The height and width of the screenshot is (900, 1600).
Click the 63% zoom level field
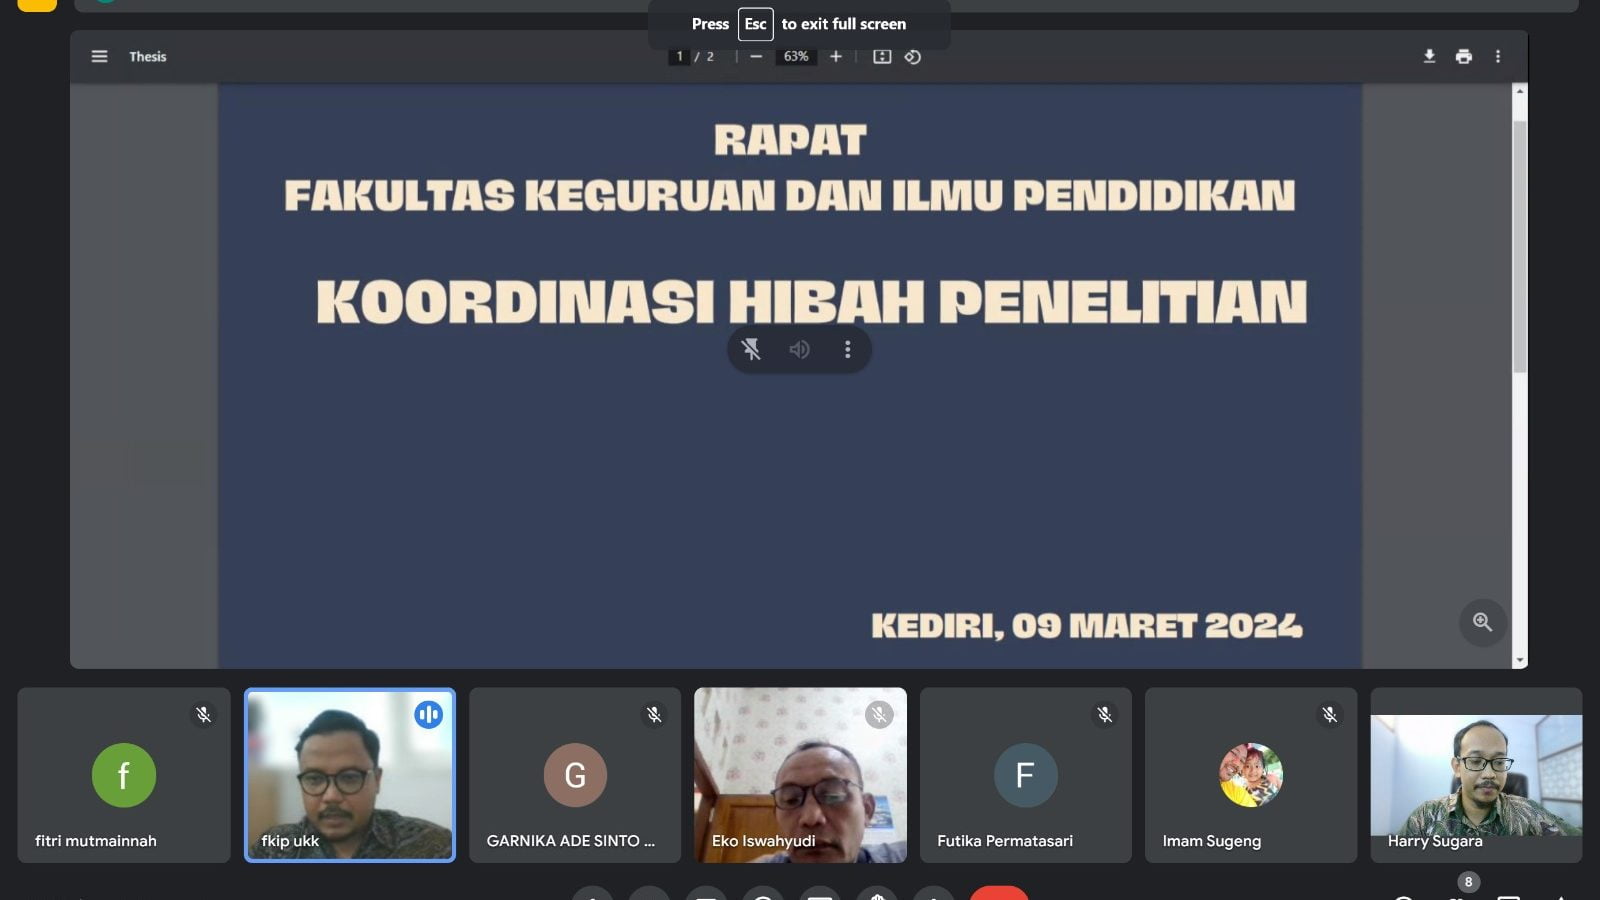tap(796, 57)
